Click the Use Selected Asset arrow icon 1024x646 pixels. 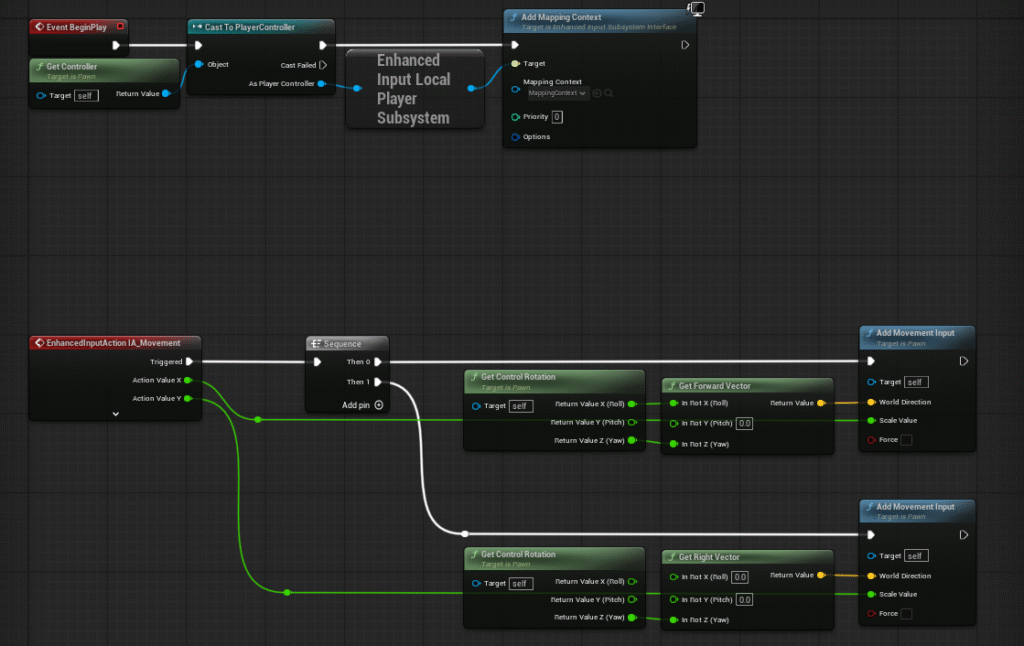[x=597, y=93]
